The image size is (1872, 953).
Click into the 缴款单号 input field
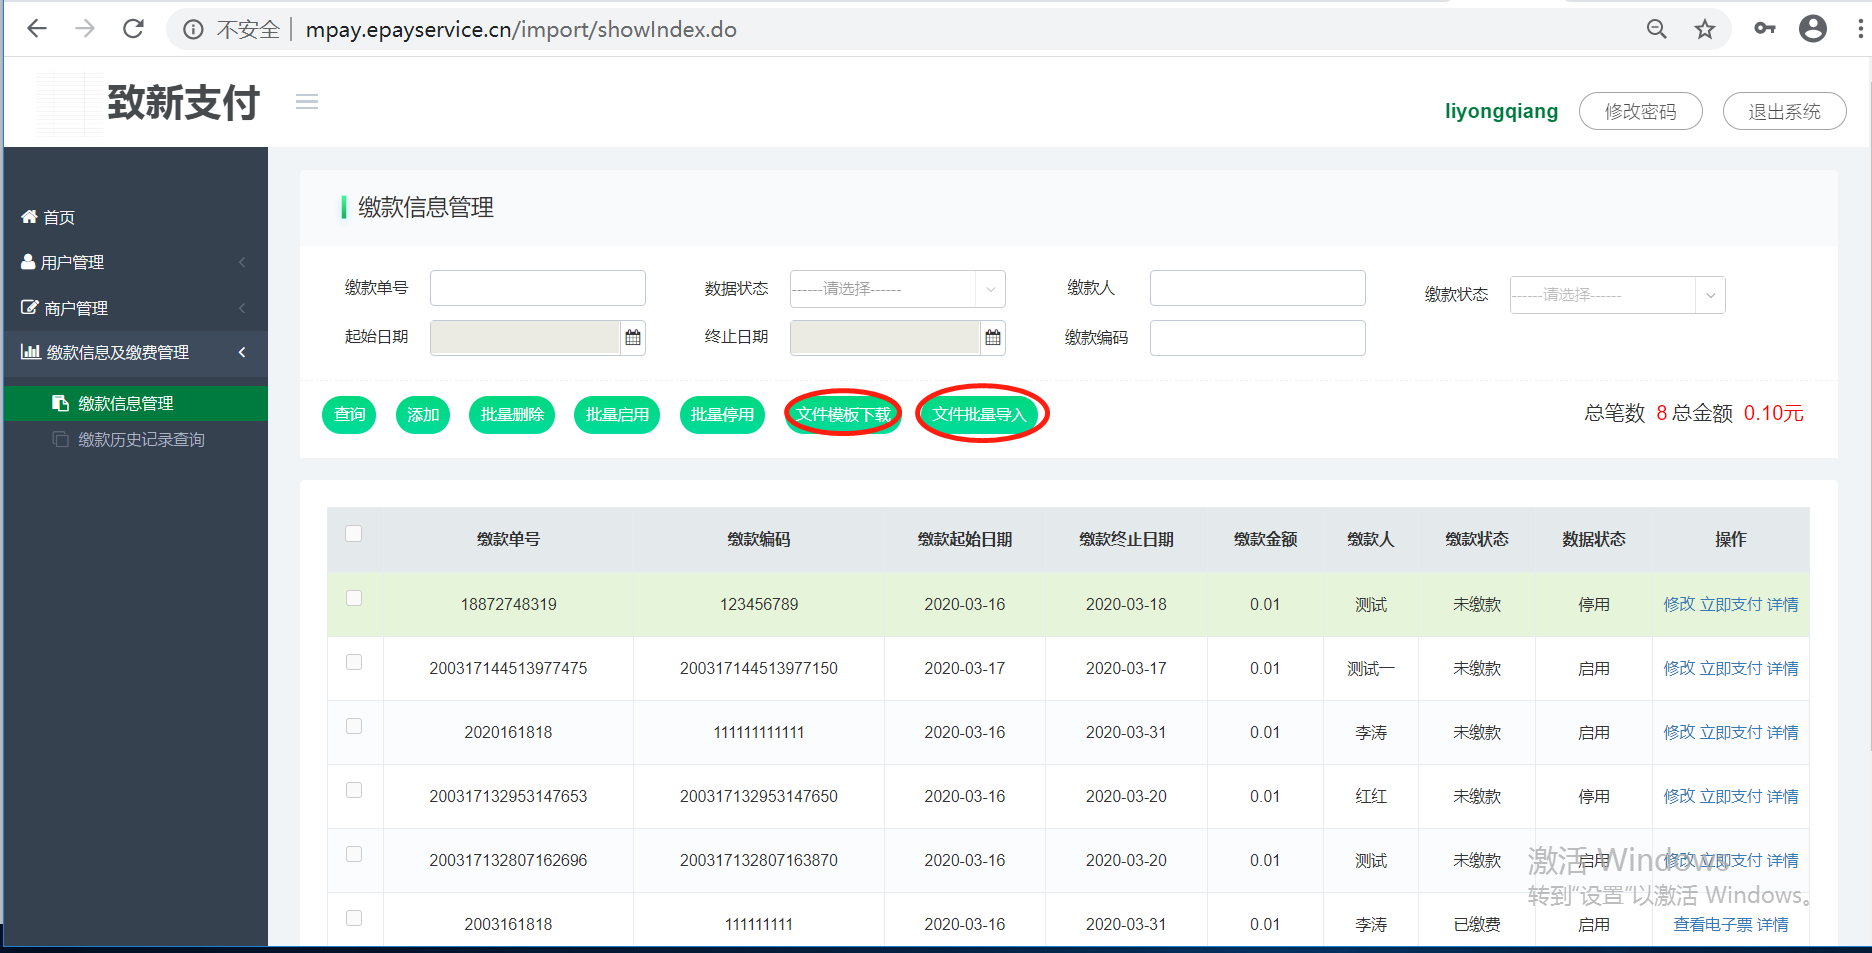(x=538, y=288)
